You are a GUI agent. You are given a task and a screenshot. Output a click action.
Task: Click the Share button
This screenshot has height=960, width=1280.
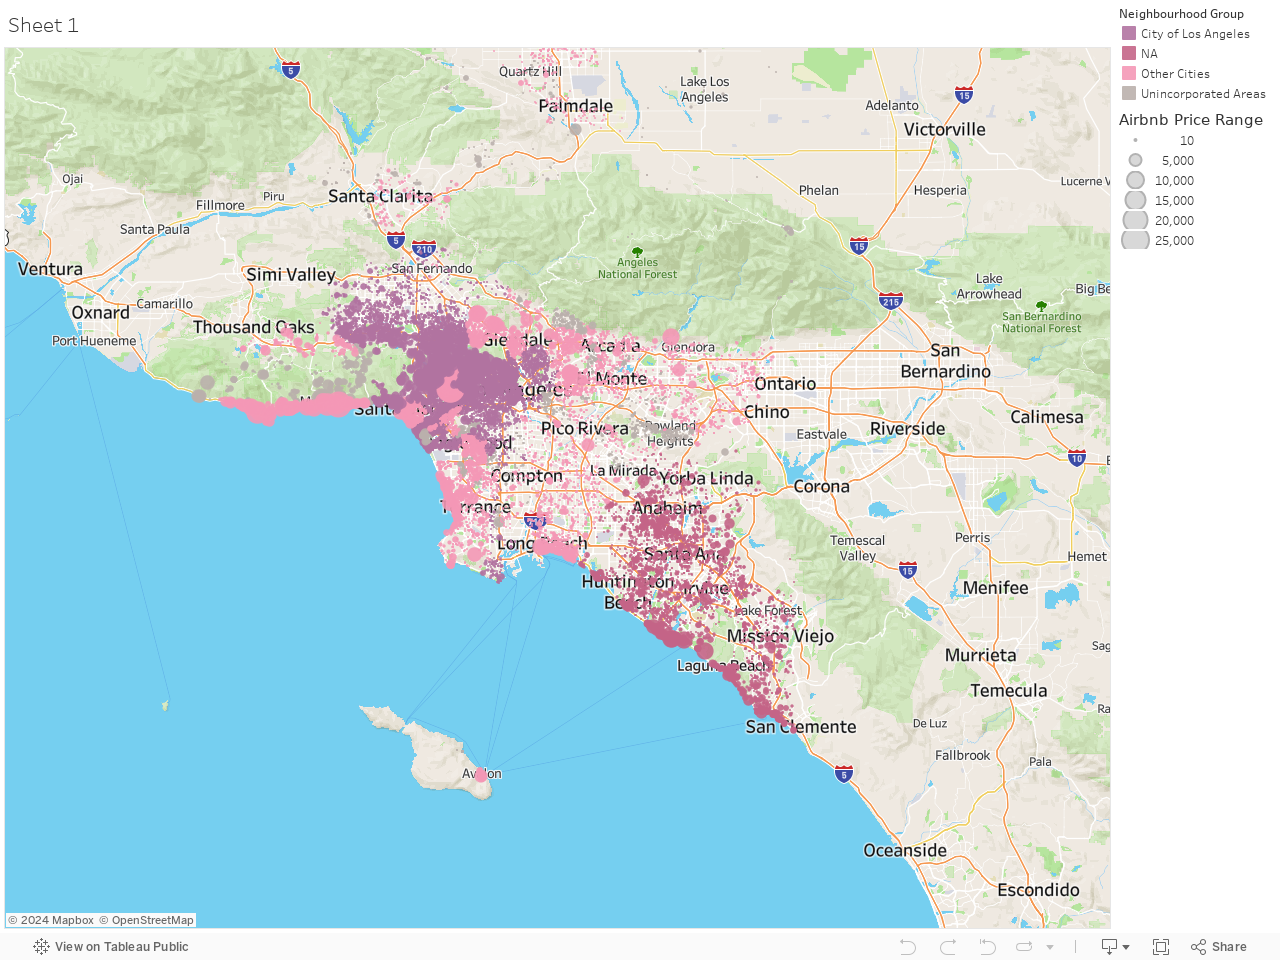[x=1219, y=946]
